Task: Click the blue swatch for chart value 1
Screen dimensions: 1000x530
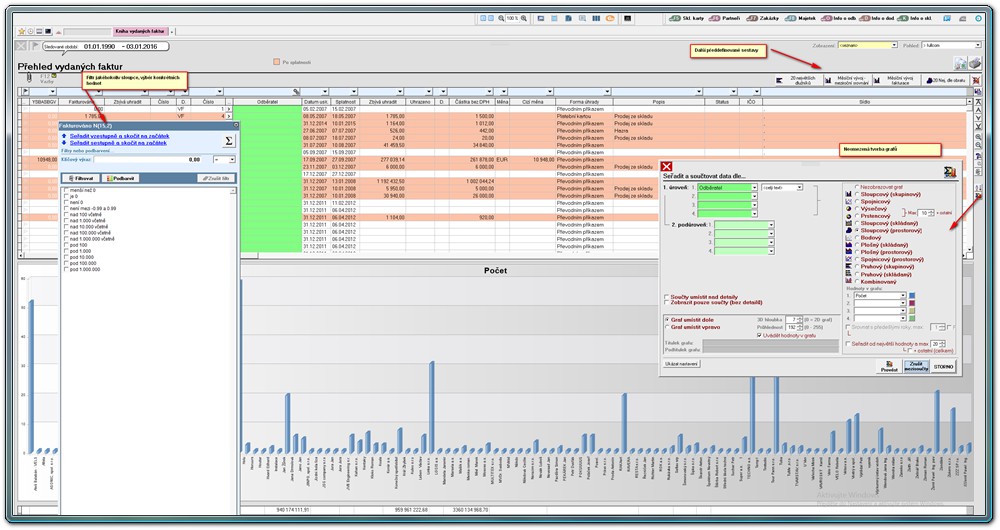Action: coord(912,296)
